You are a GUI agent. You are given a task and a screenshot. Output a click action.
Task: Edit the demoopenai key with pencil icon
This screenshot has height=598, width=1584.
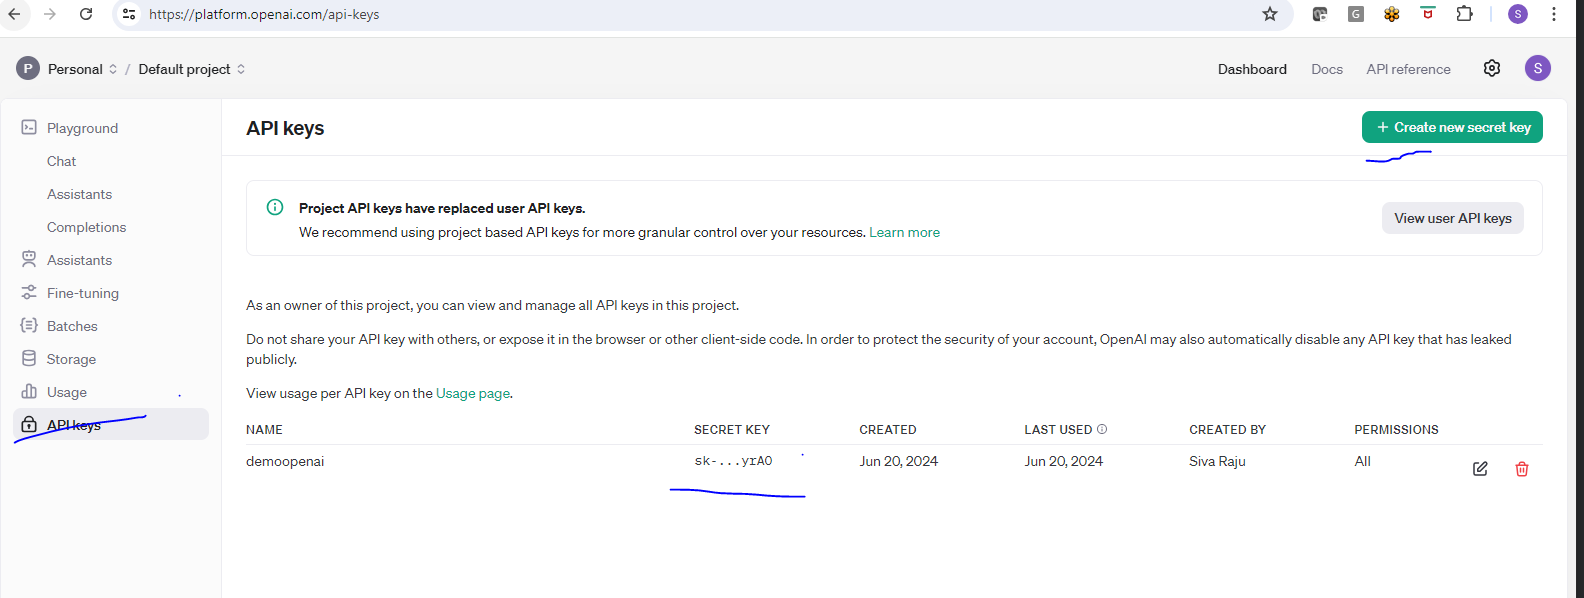(x=1480, y=469)
